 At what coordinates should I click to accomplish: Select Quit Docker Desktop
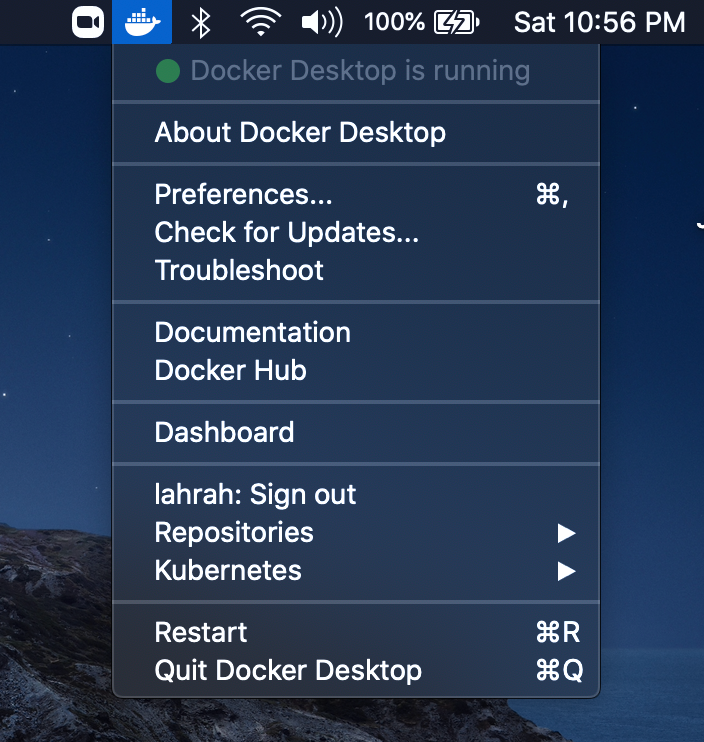click(x=356, y=670)
